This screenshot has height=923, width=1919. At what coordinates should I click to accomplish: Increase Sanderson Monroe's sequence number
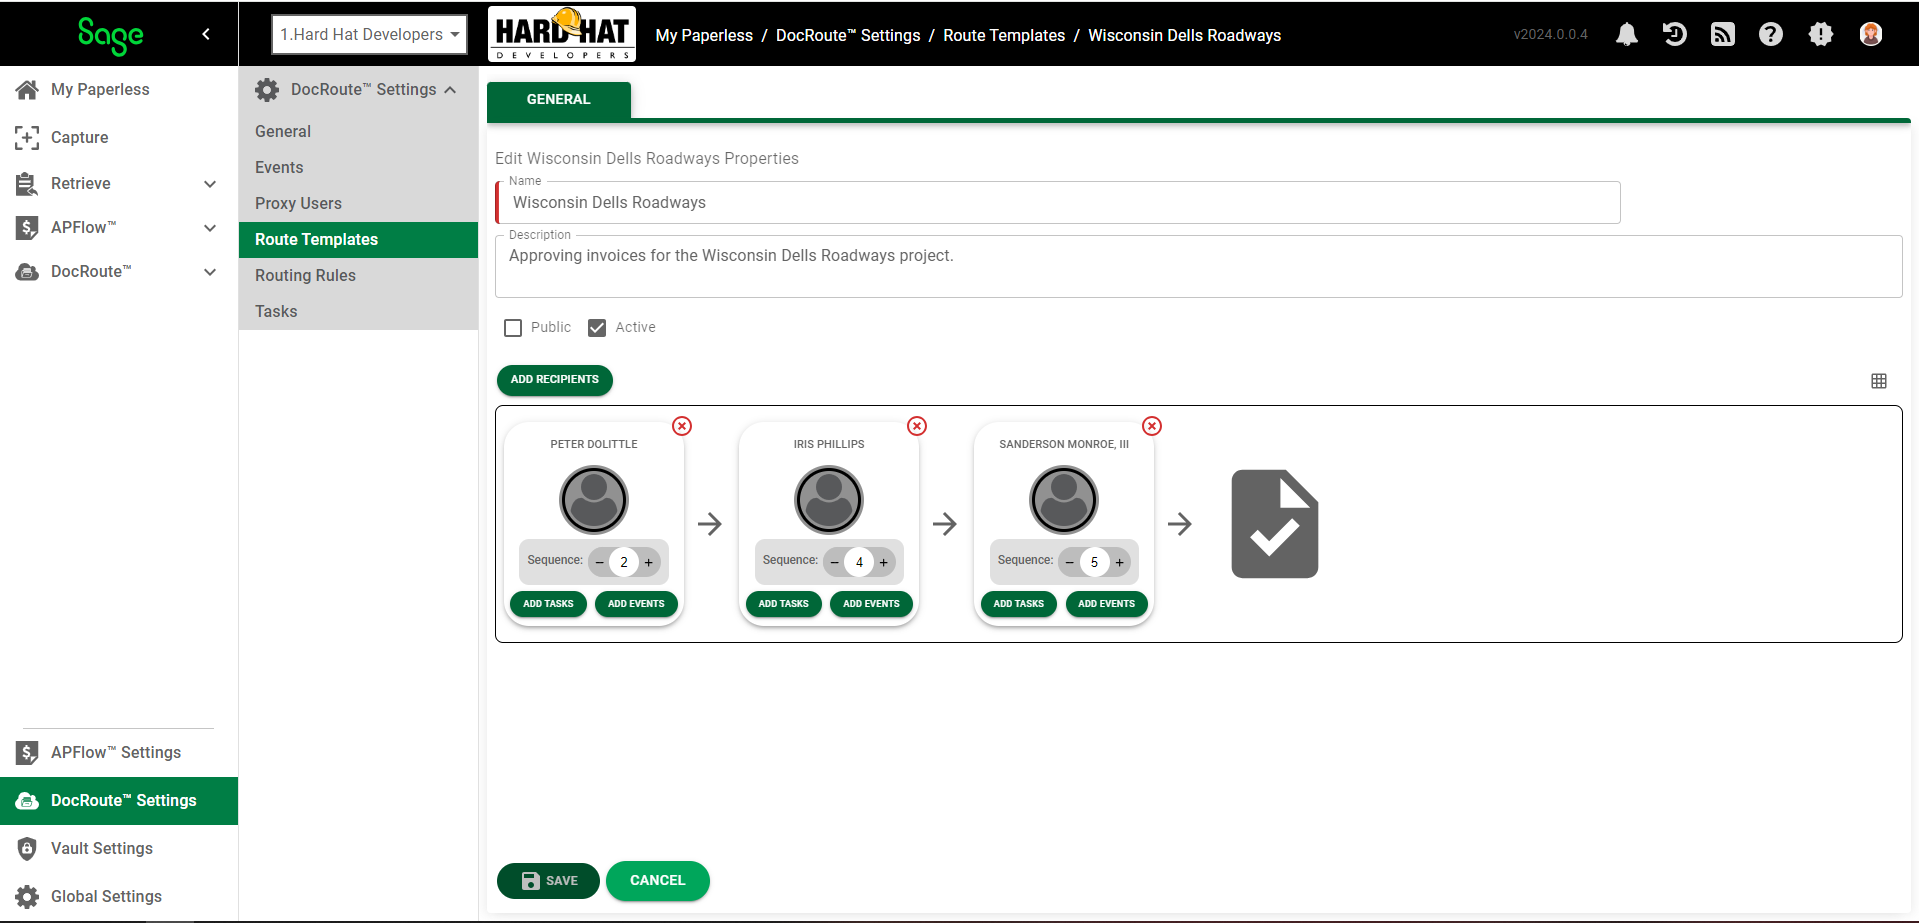tap(1119, 562)
